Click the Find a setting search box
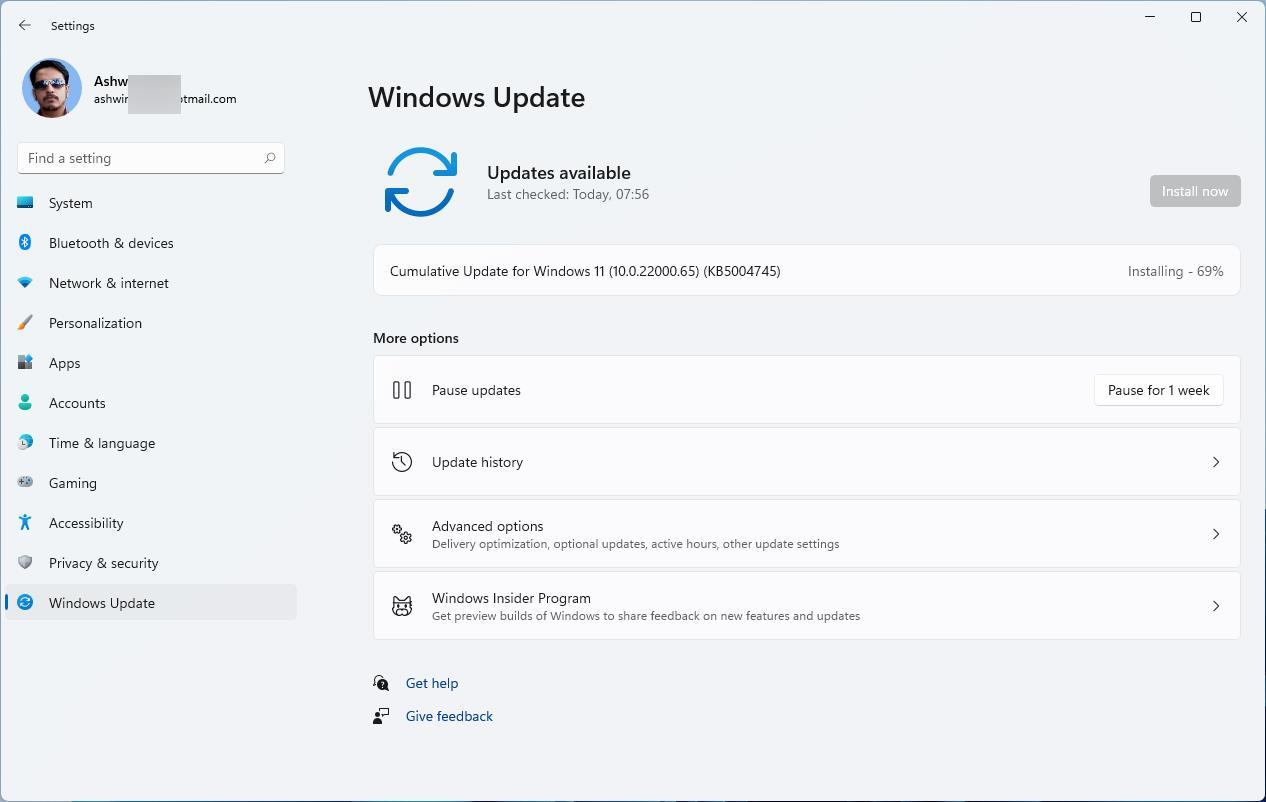Image resolution: width=1266 pixels, height=802 pixels. point(151,158)
